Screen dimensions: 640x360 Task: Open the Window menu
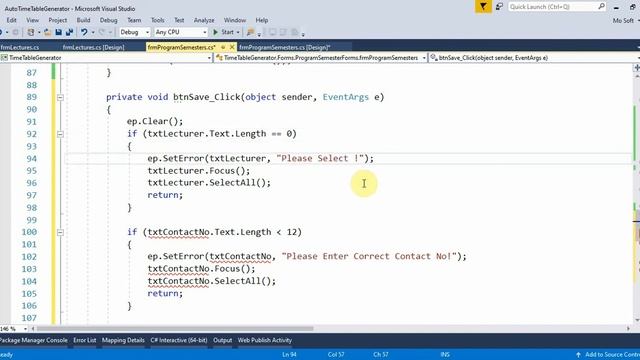pyautogui.click(x=235, y=20)
